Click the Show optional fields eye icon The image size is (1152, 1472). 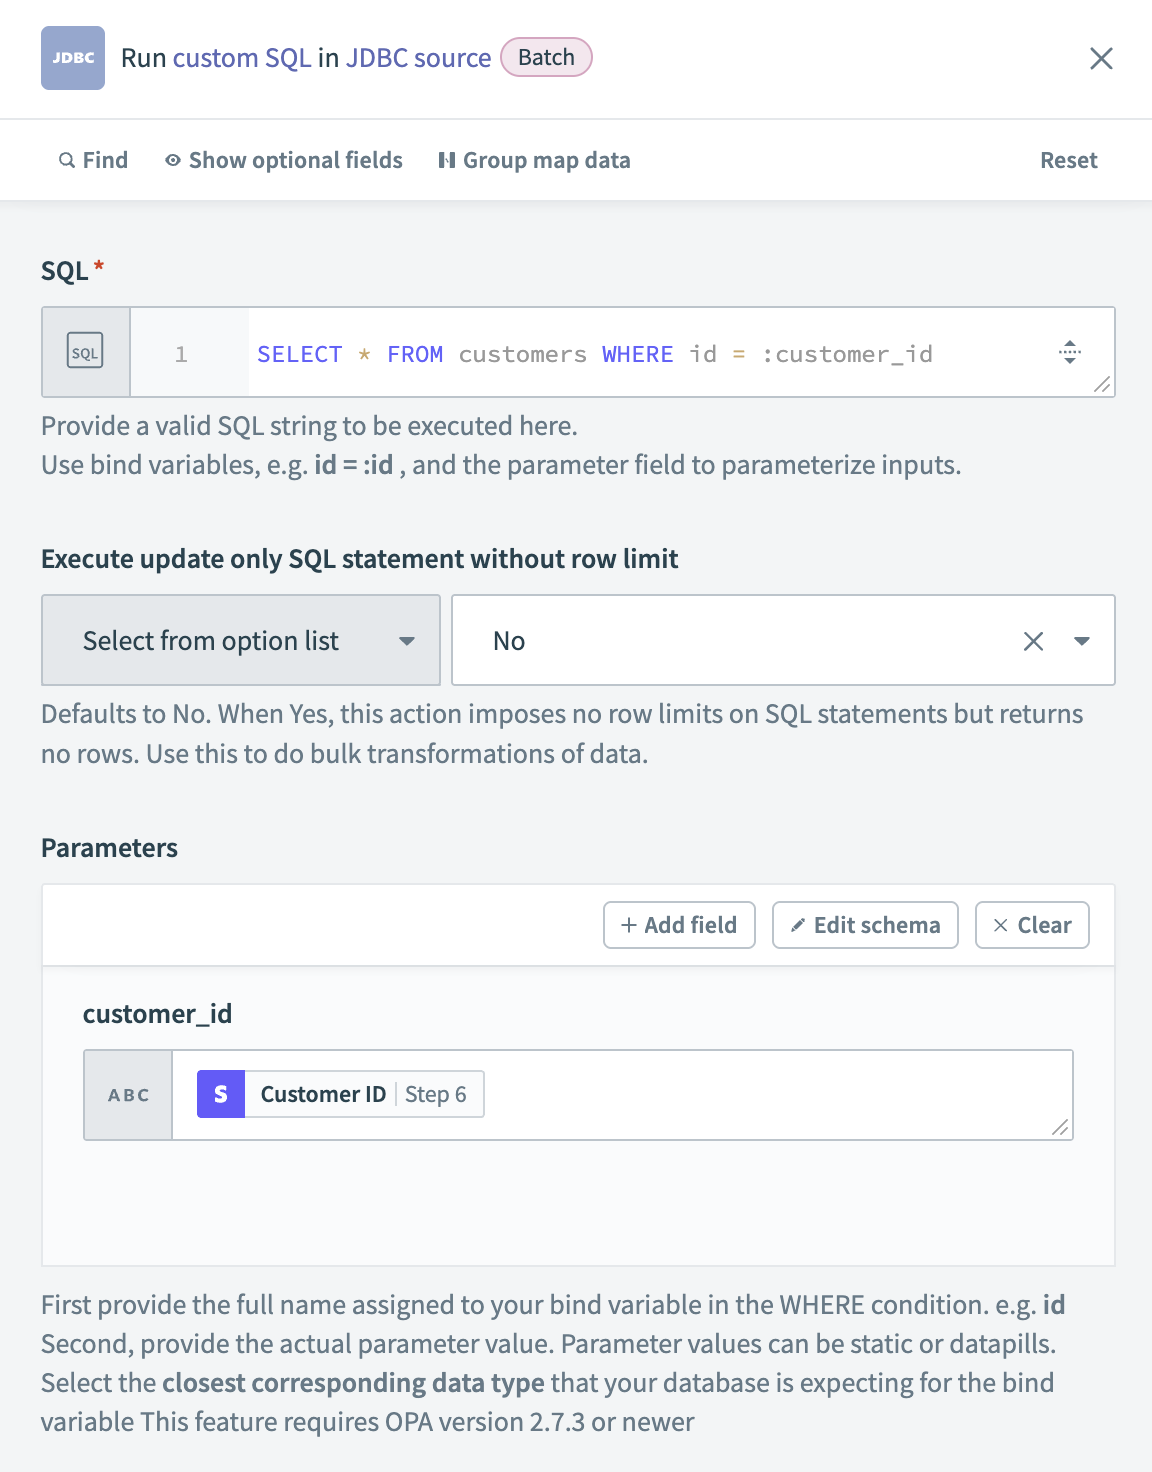point(172,160)
